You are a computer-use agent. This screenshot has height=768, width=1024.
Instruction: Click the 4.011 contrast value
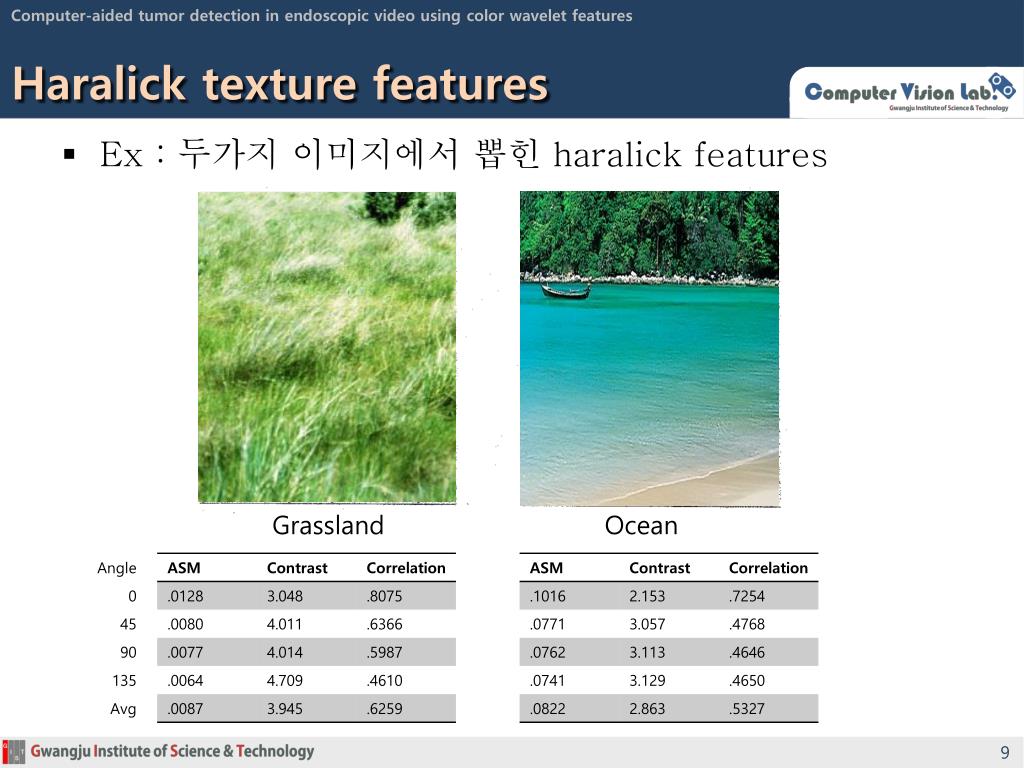click(284, 624)
